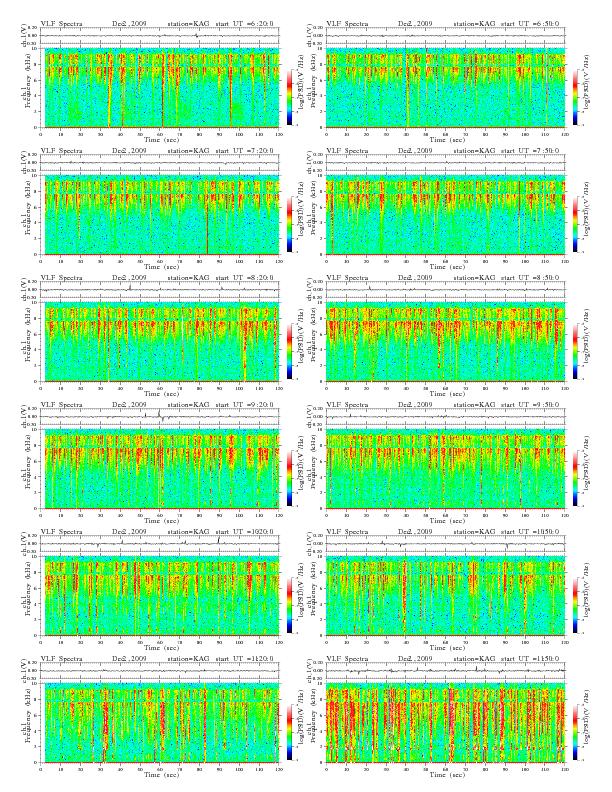
Task: Click the PSD color bar of the 1020:0 plot
Action: [x=289, y=605]
